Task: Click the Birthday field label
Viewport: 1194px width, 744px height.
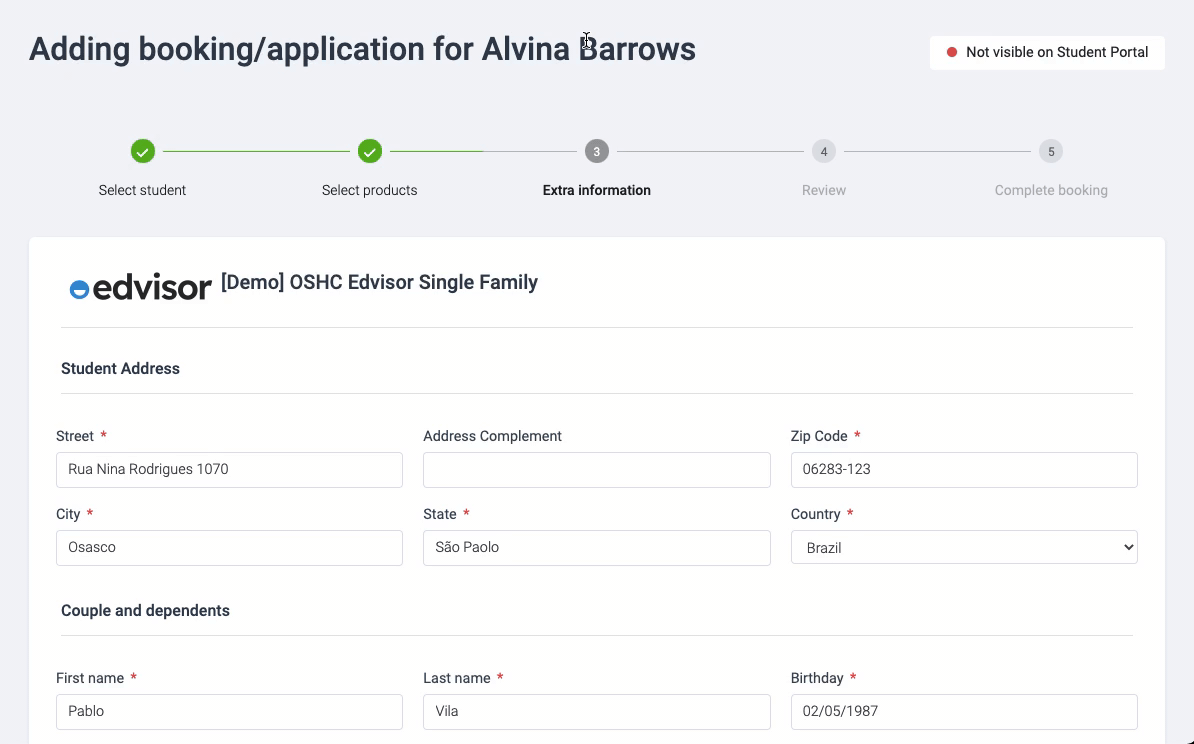Action: (x=816, y=679)
